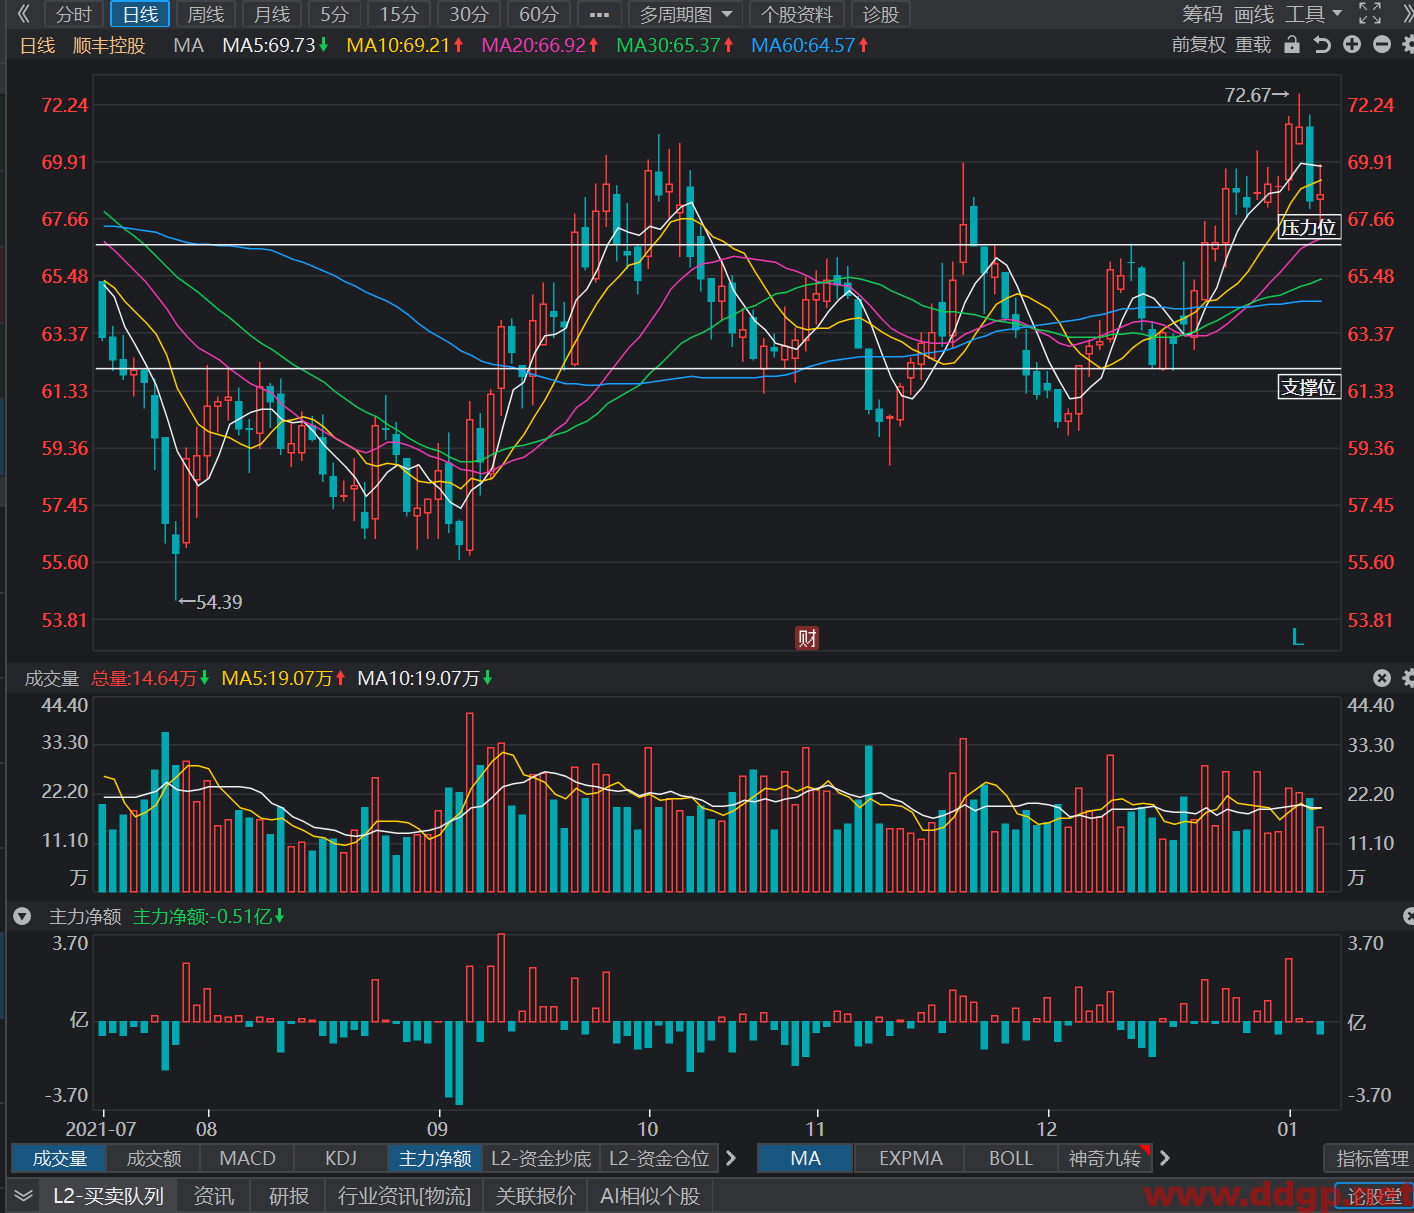
Task: Zoom out with the minus circle icon
Action: tap(1382, 45)
